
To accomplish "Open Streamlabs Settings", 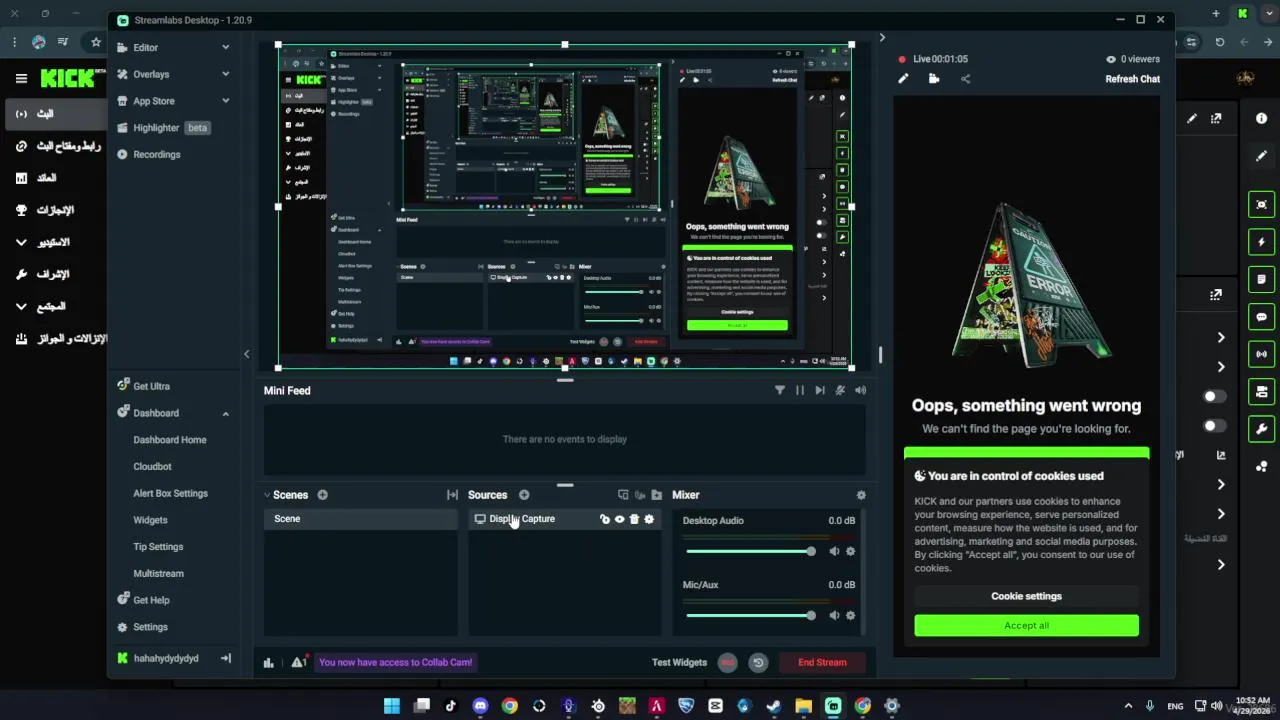I will point(150,627).
